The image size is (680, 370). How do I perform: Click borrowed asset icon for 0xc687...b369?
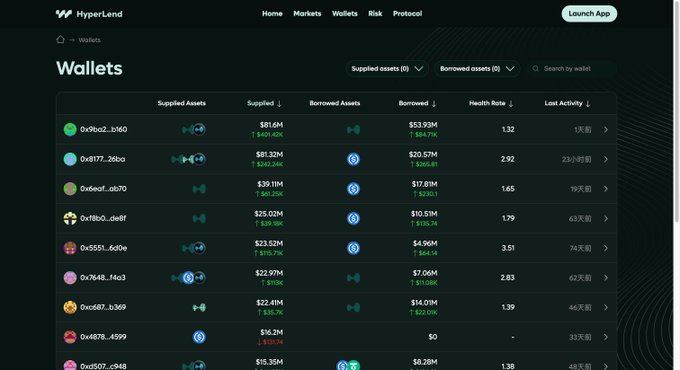coord(353,308)
